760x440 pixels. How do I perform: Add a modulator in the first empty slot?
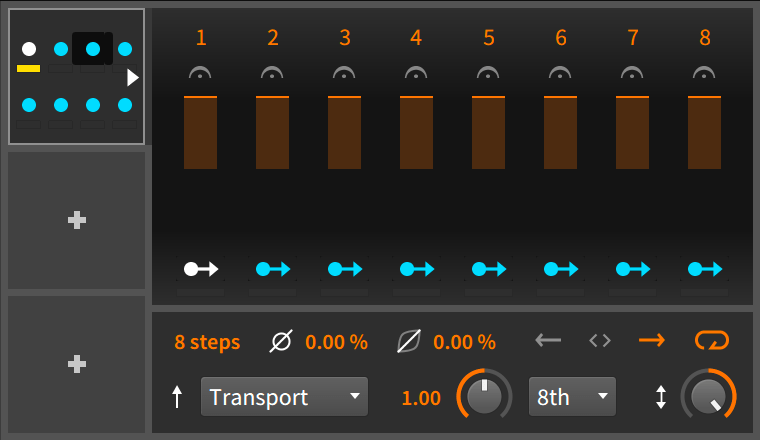77,221
